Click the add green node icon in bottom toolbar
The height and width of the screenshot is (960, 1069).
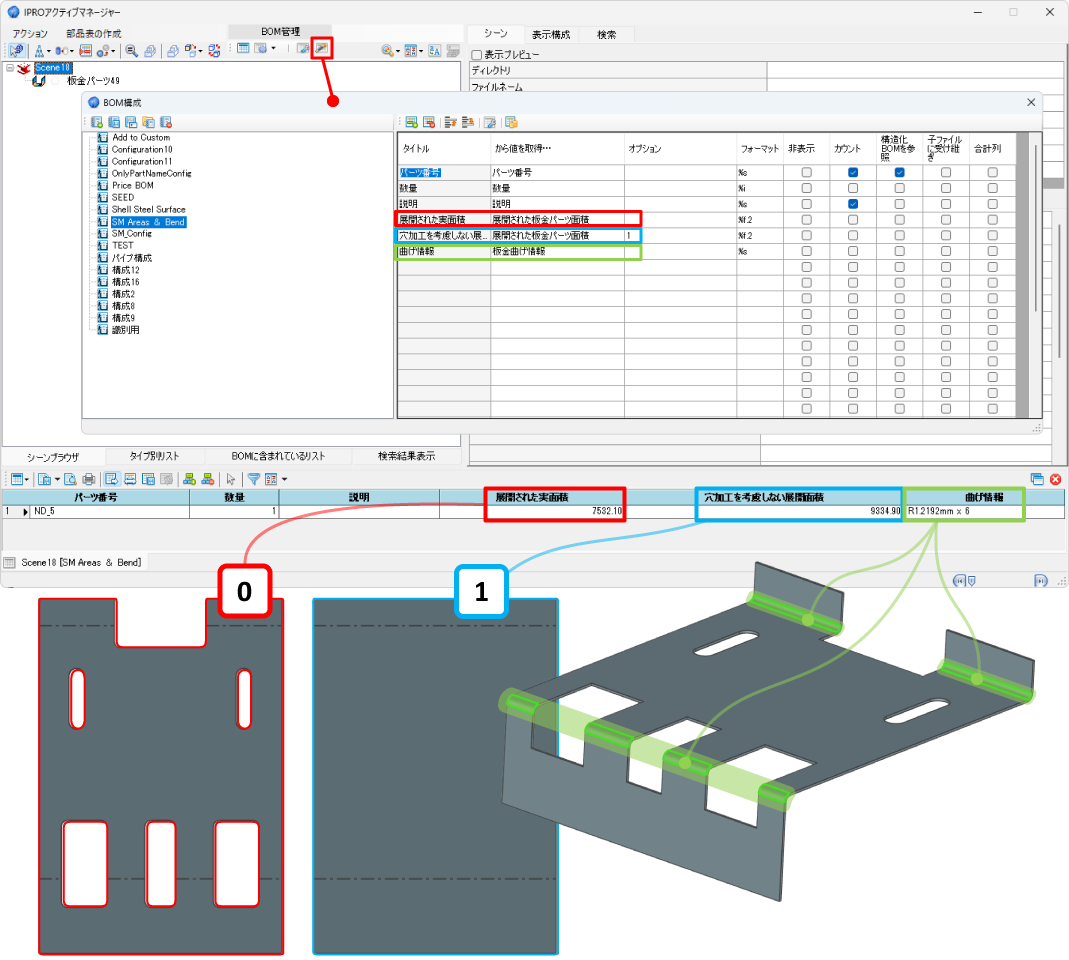(x=190, y=479)
